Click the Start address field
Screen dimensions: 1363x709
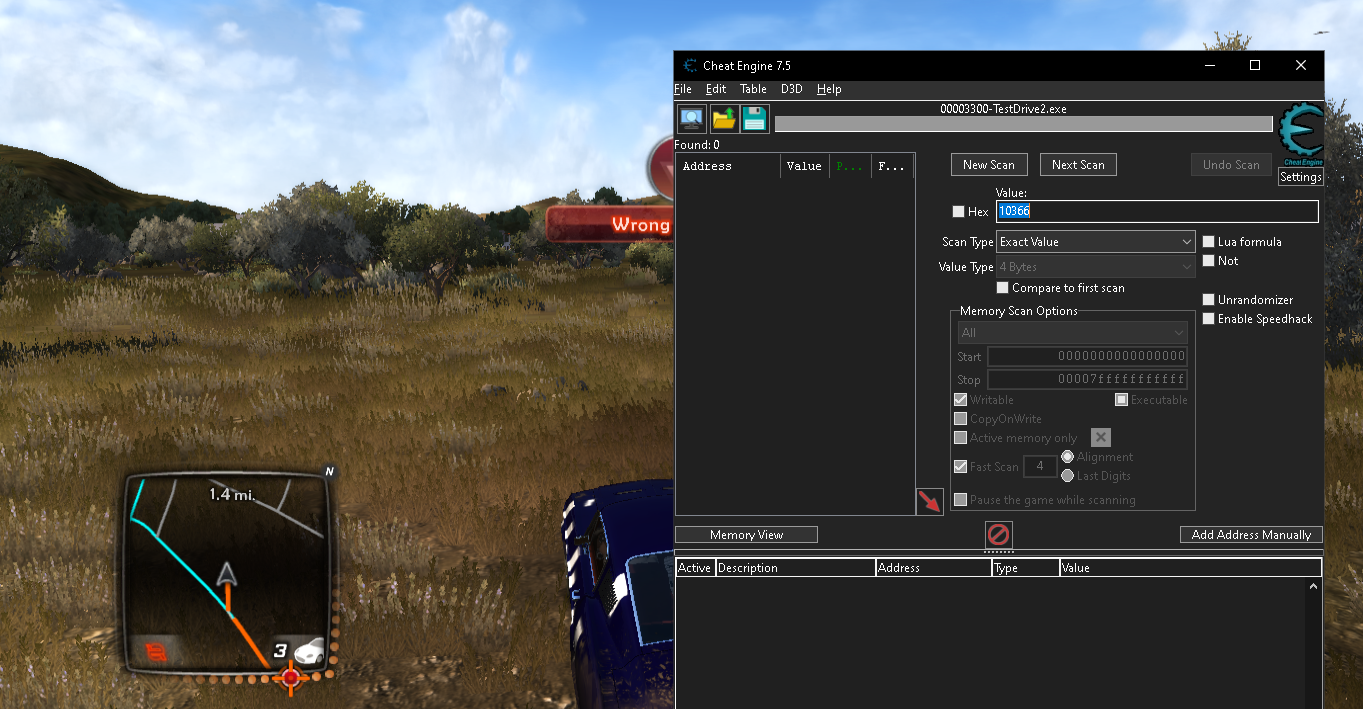point(1087,357)
